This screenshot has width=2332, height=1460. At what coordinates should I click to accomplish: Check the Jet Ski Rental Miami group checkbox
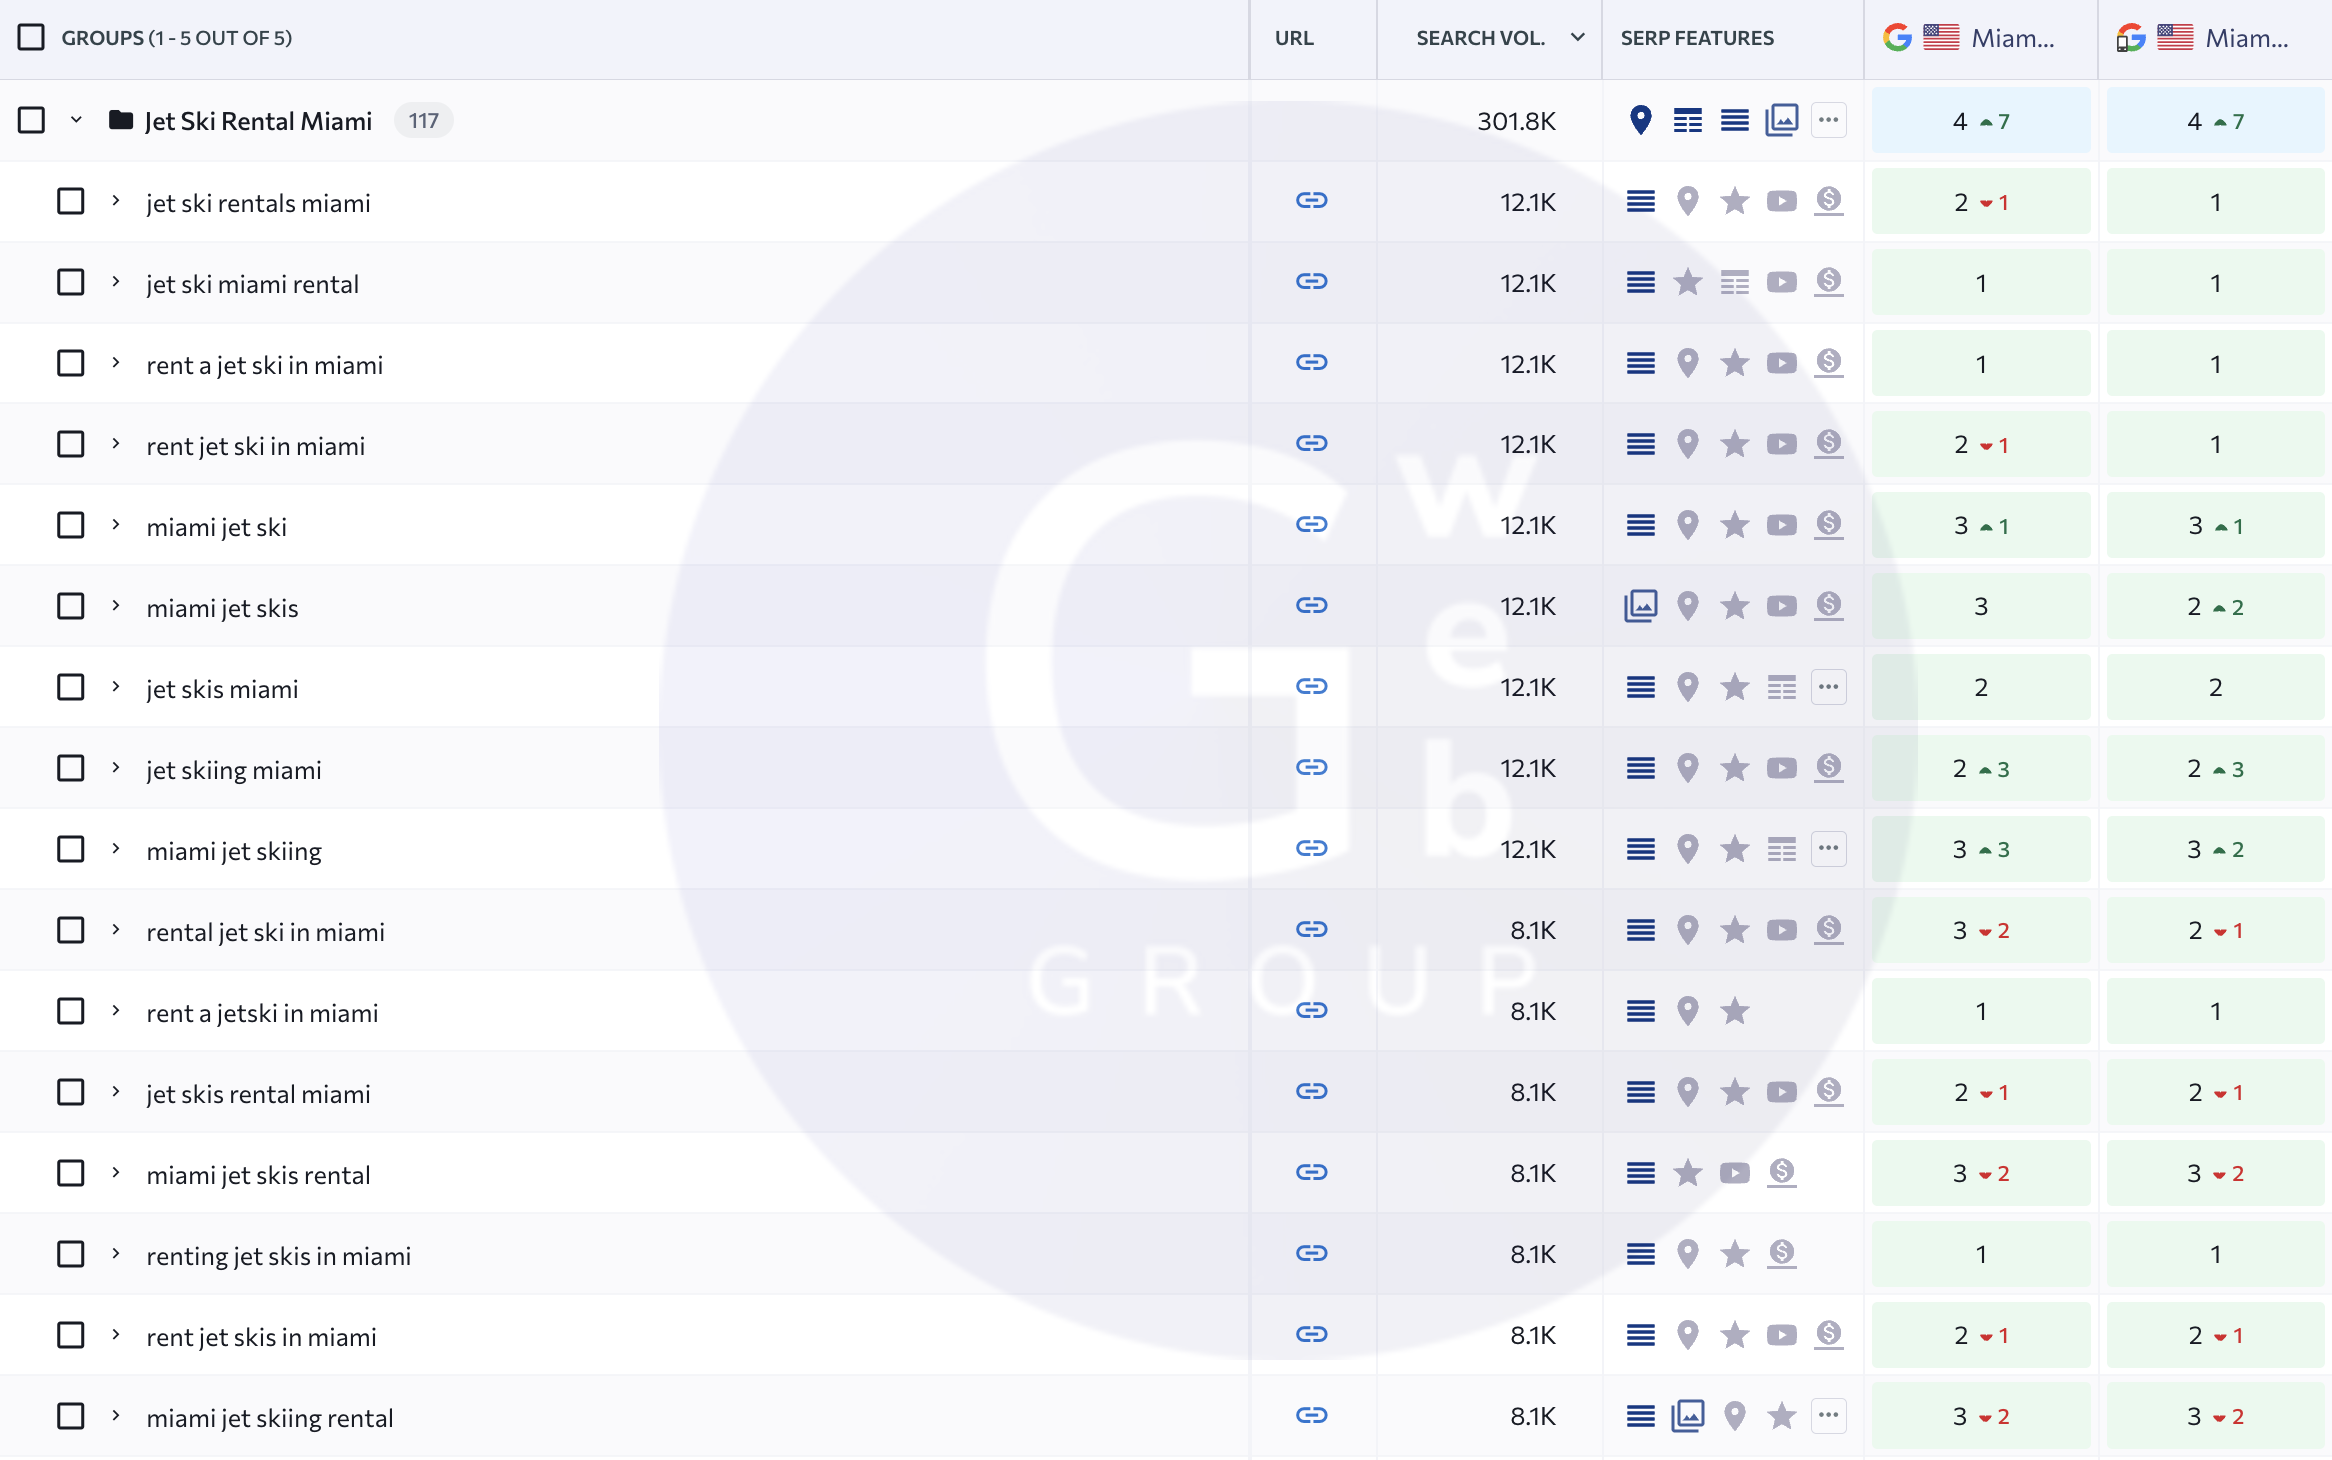tap(31, 120)
